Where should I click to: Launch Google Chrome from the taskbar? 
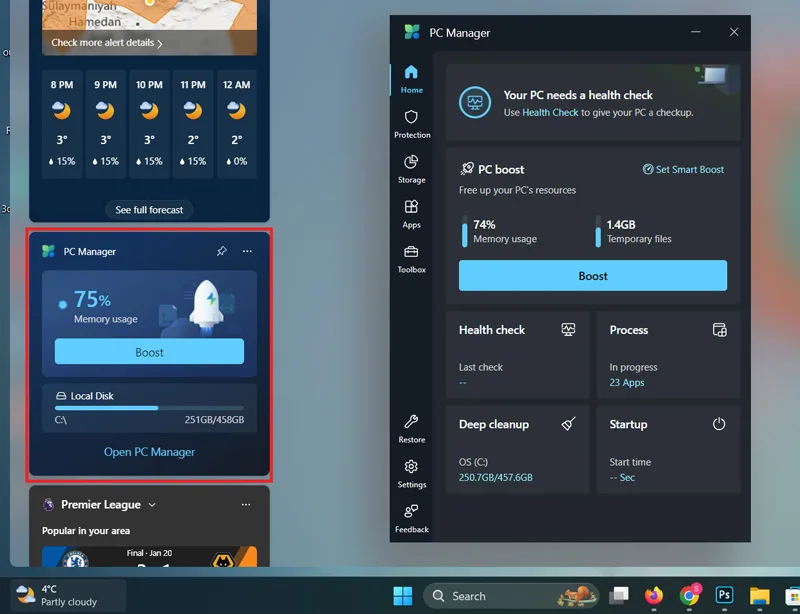coord(689,596)
